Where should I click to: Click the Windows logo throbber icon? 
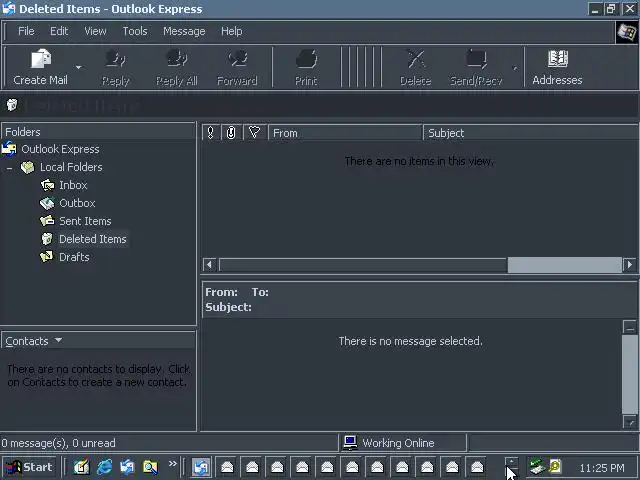click(627, 32)
